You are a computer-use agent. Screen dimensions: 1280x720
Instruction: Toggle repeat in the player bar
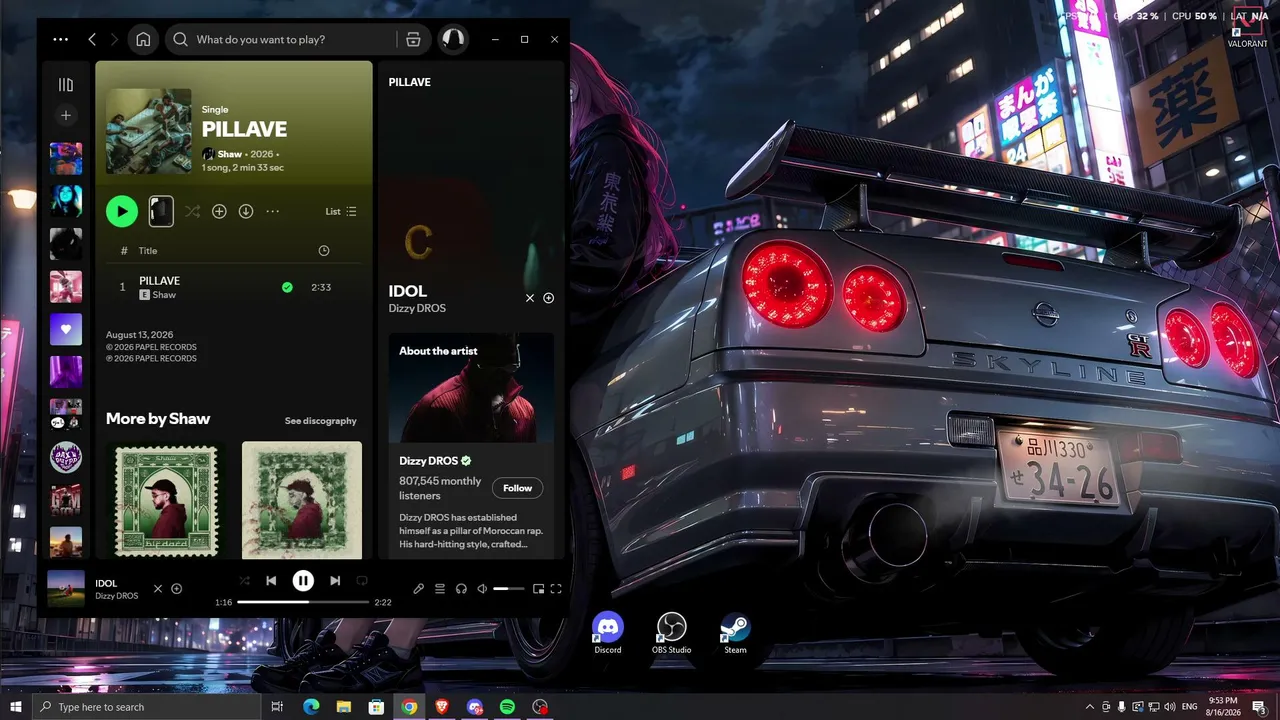[x=362, y=580]
